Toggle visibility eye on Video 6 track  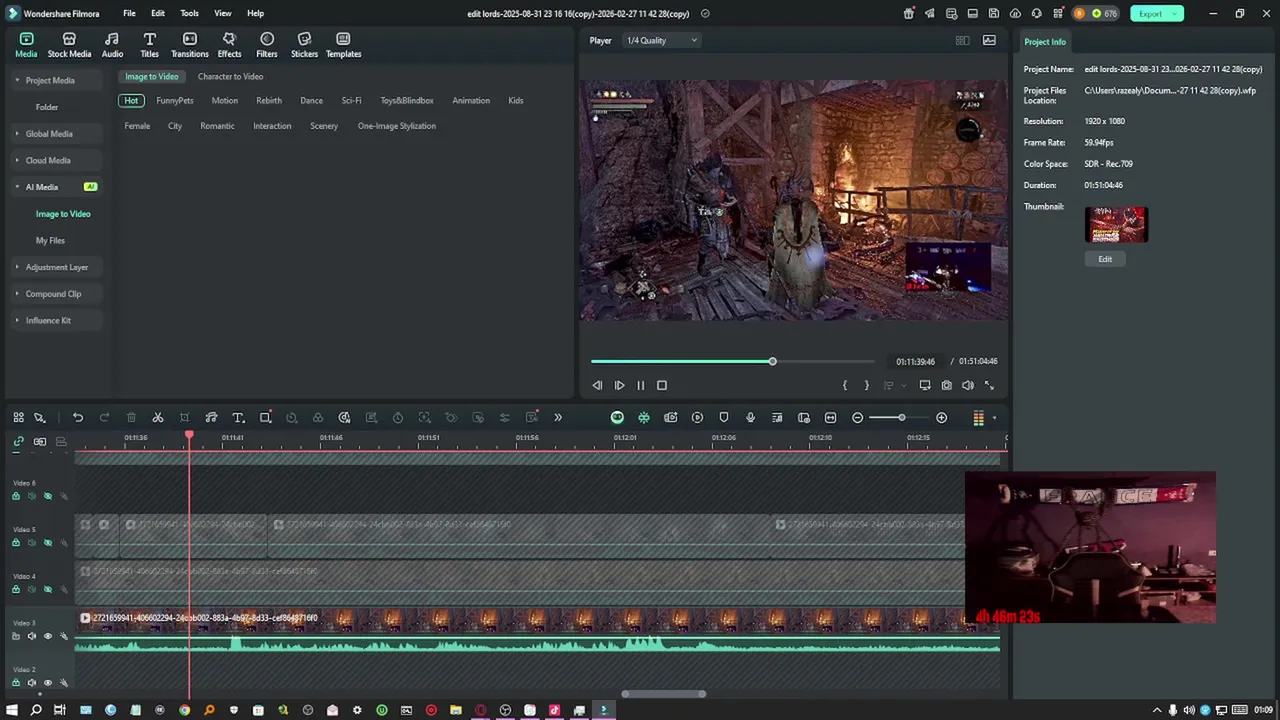point(47,496)
